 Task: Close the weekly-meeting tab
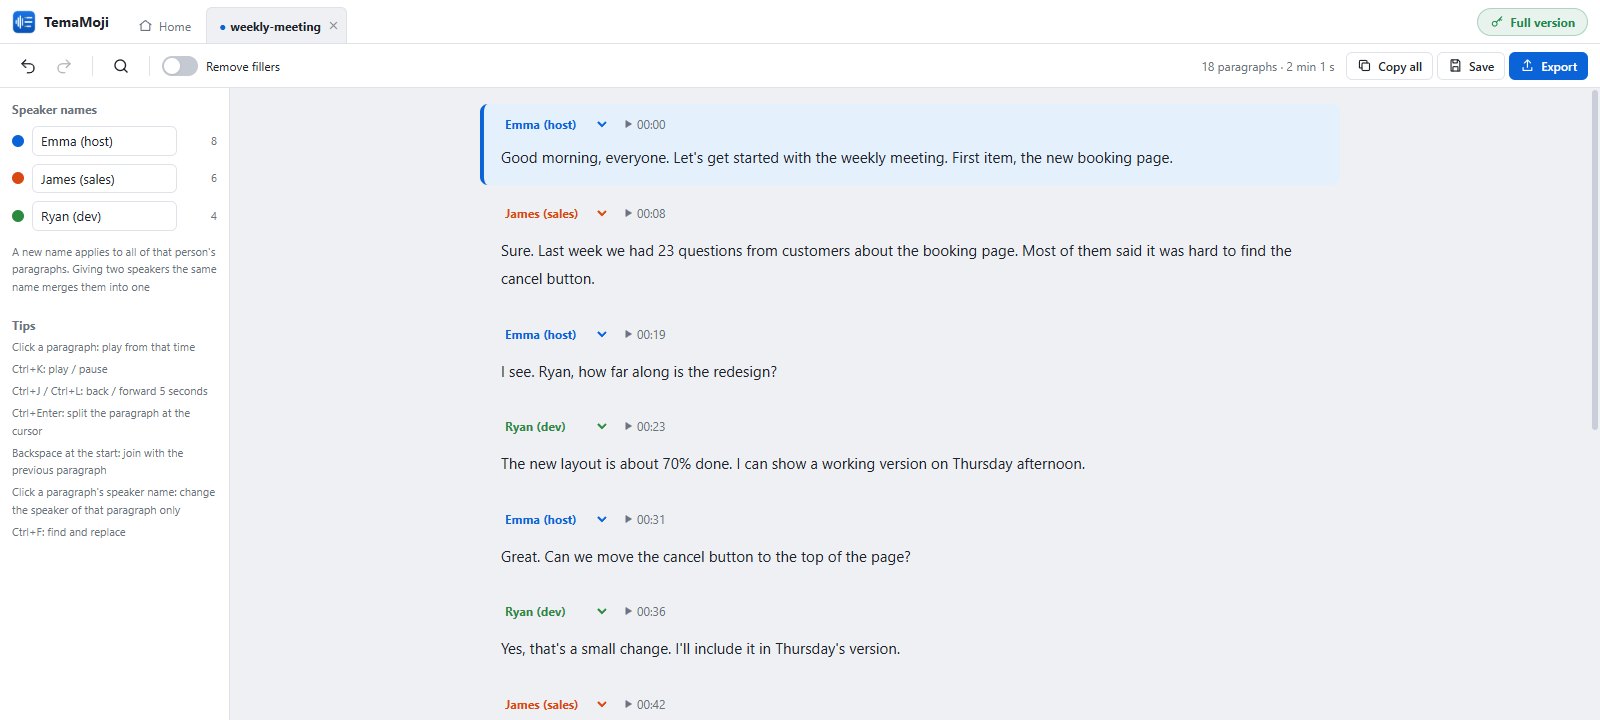pyautogui.click(x=334, y=26)
